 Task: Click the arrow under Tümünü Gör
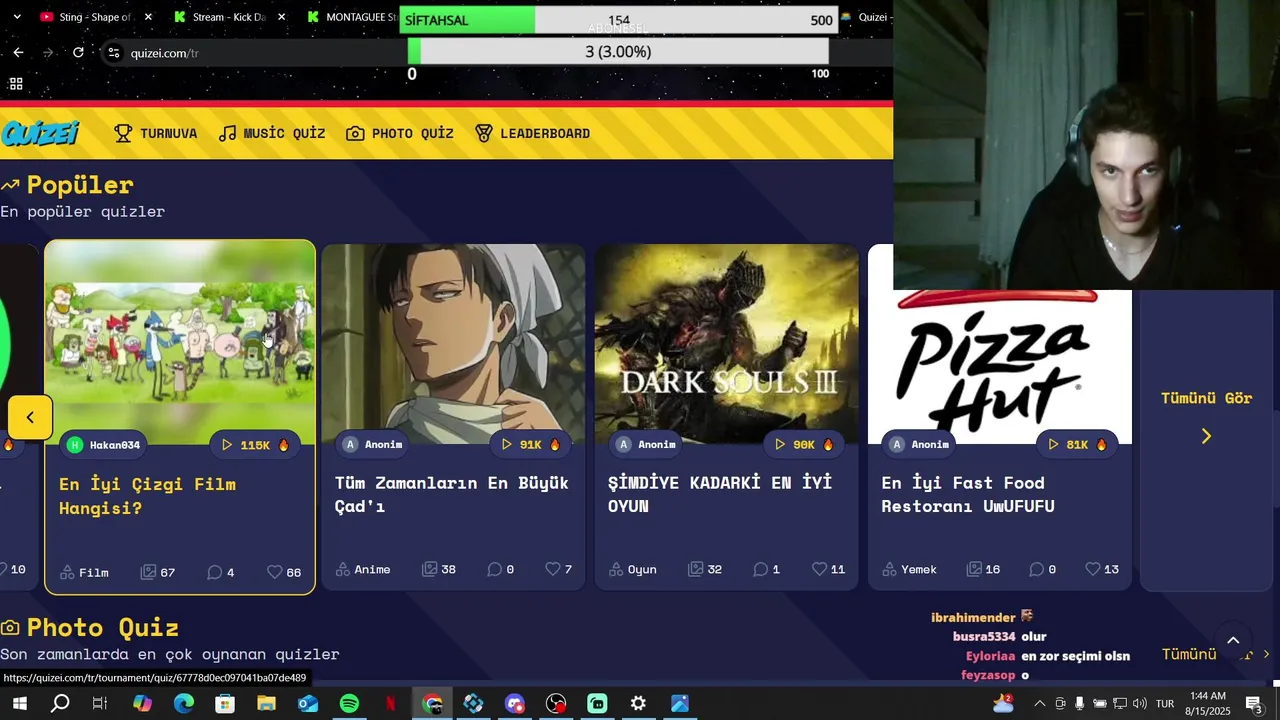(x=1206, y=436)
